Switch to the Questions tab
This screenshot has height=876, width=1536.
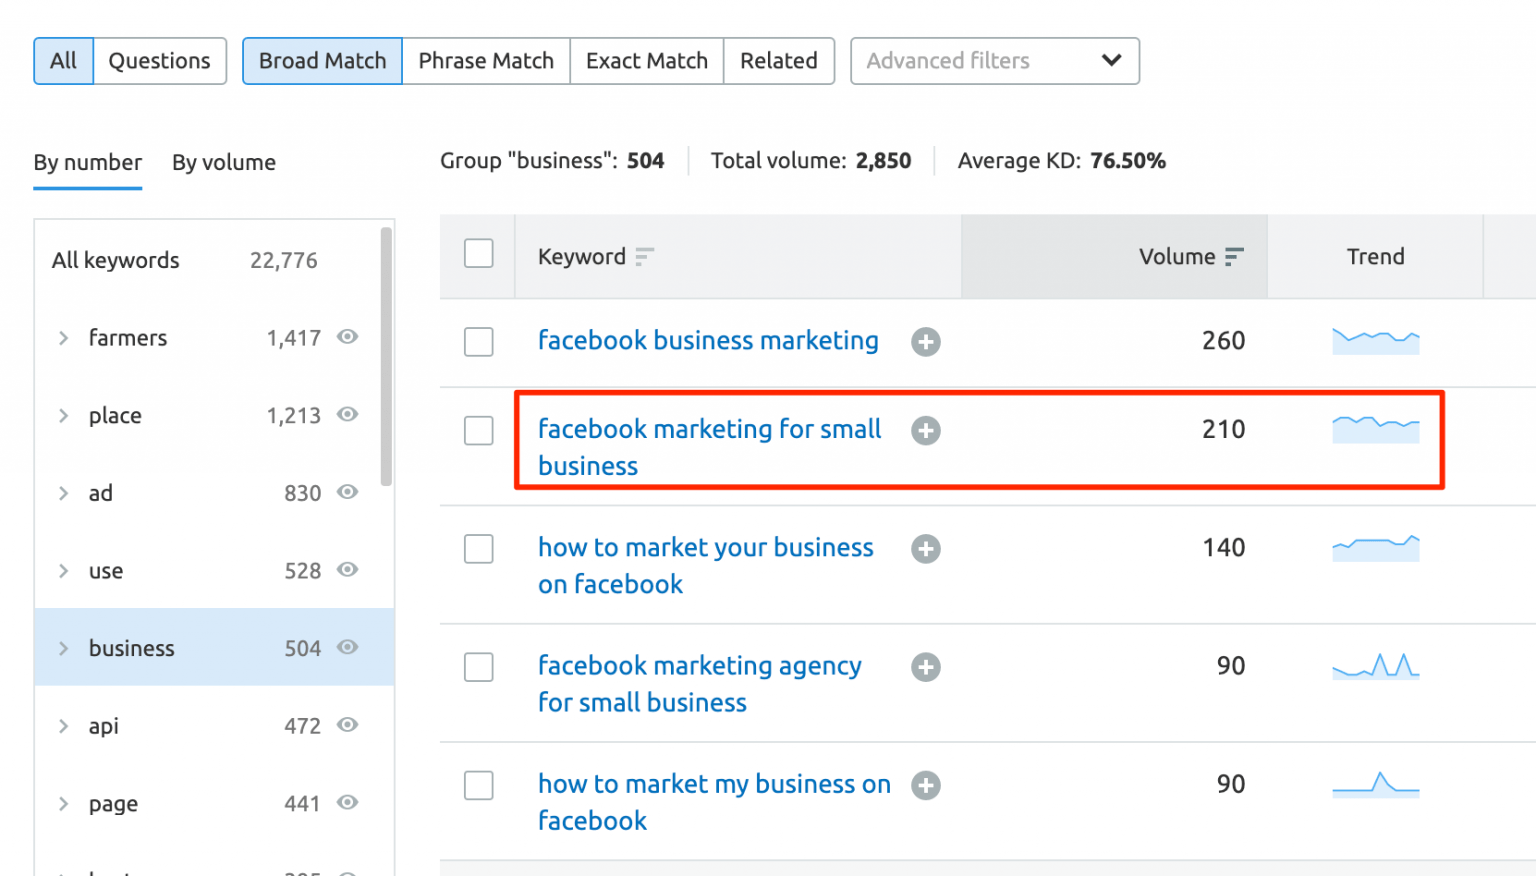click(x=160, y=61)
